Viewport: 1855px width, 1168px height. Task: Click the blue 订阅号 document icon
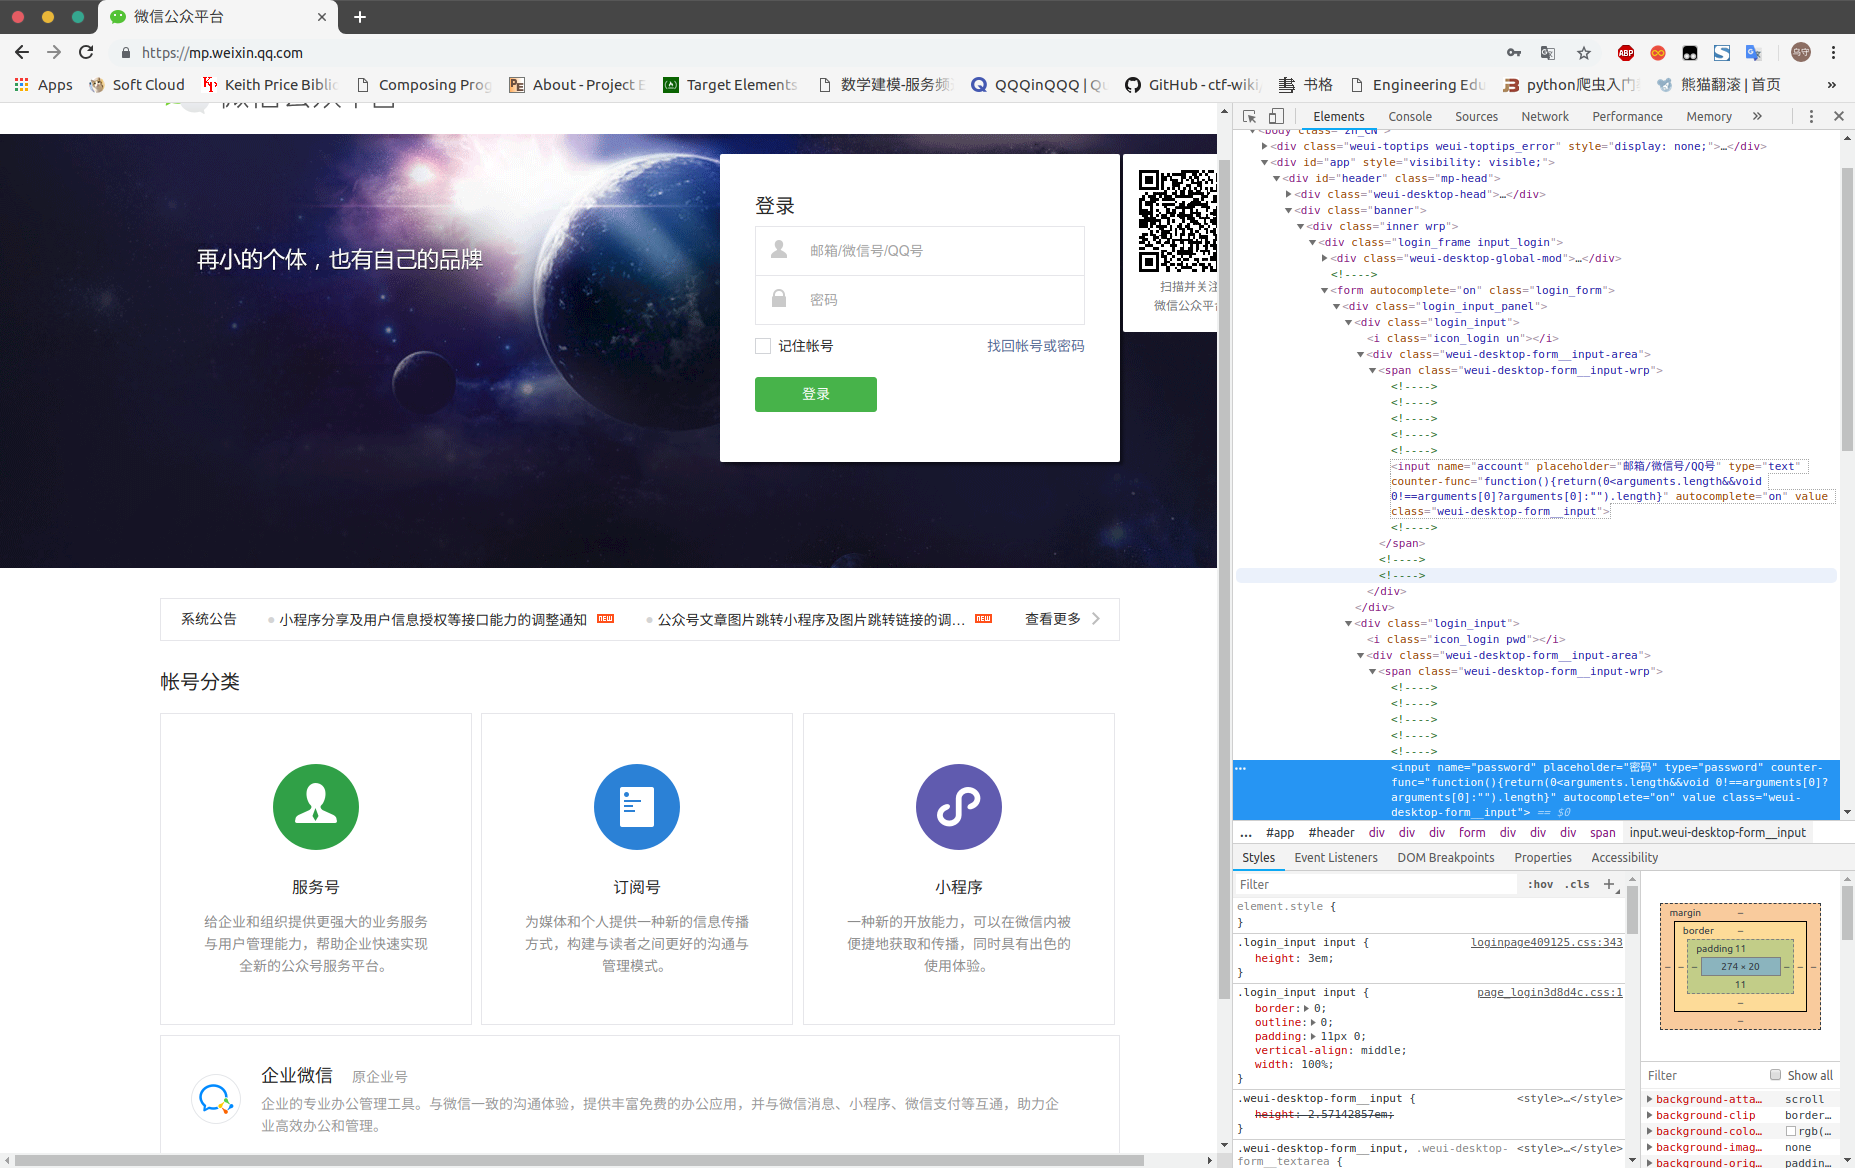point(636,807)
